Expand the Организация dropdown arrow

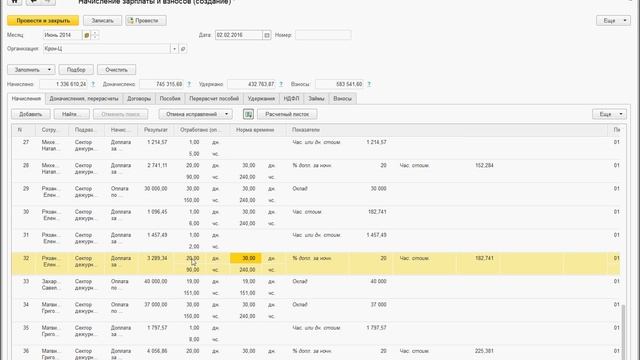[x=174, y=49]
